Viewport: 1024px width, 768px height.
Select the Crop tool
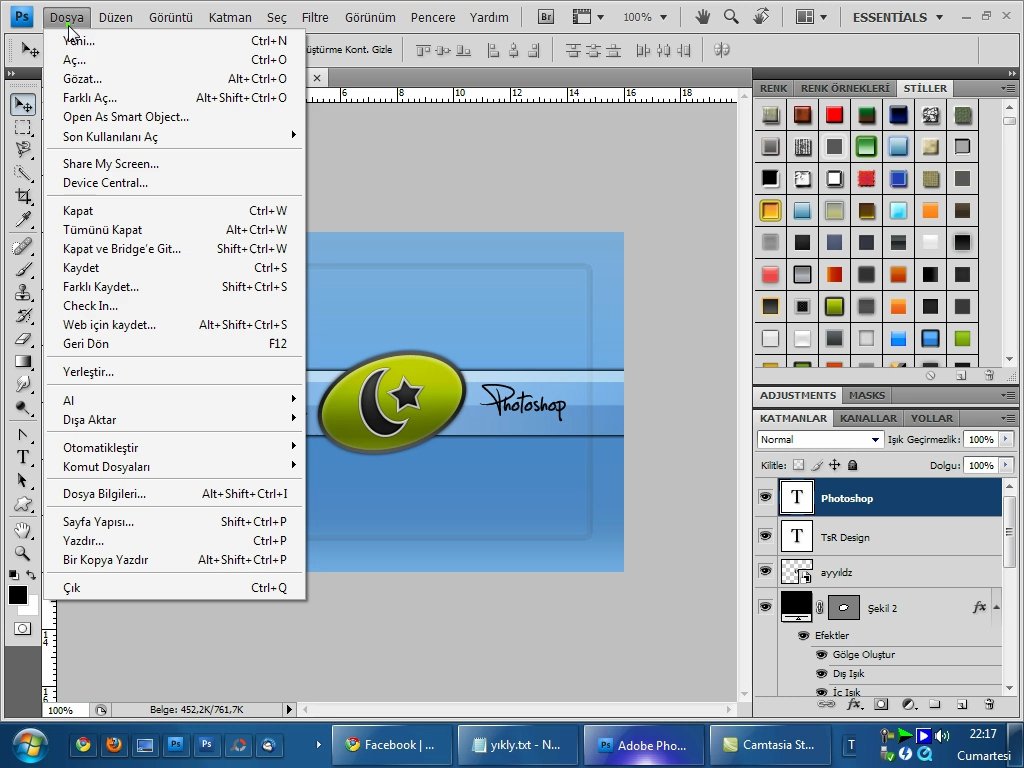(23, 196)
